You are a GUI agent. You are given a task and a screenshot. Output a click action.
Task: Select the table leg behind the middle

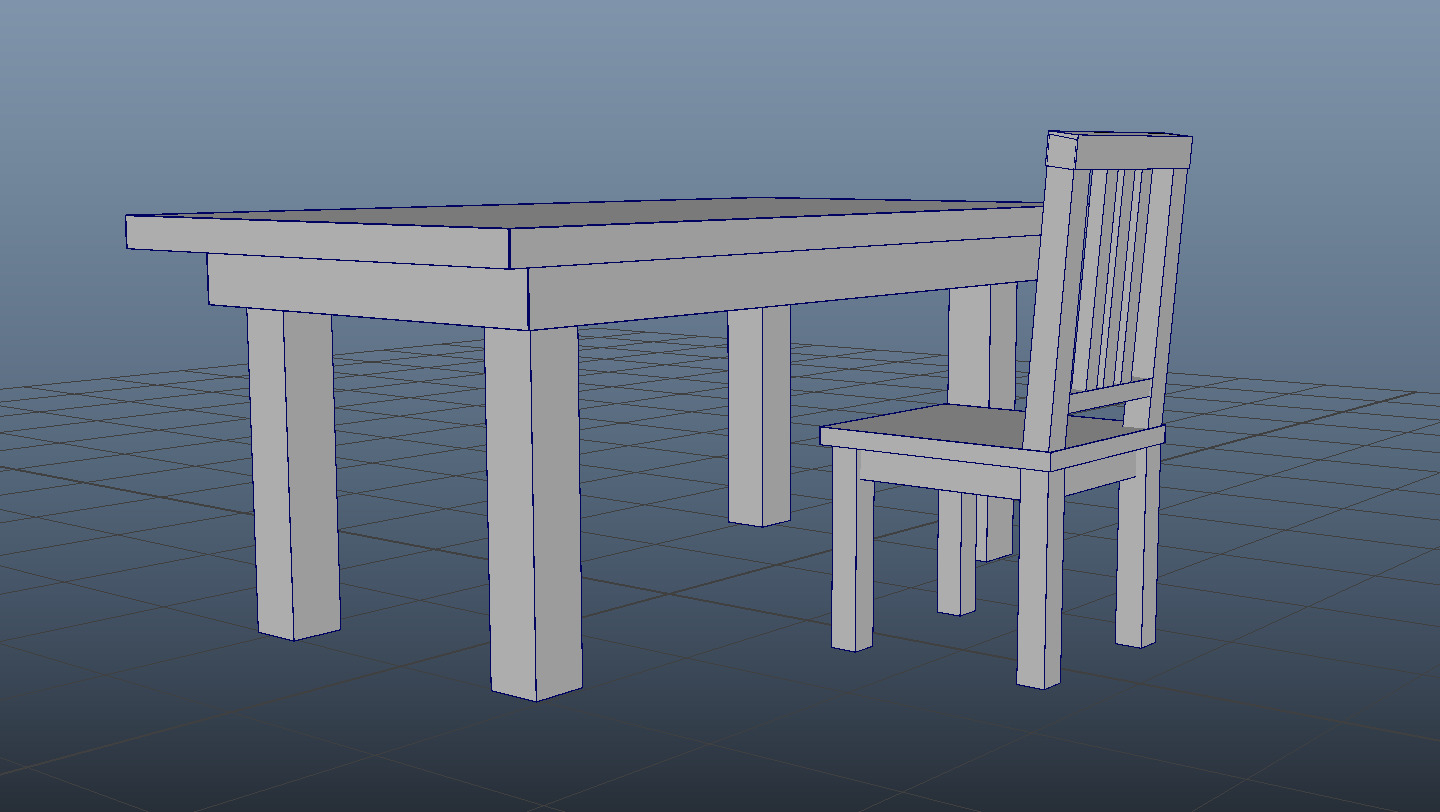point(759,416)
